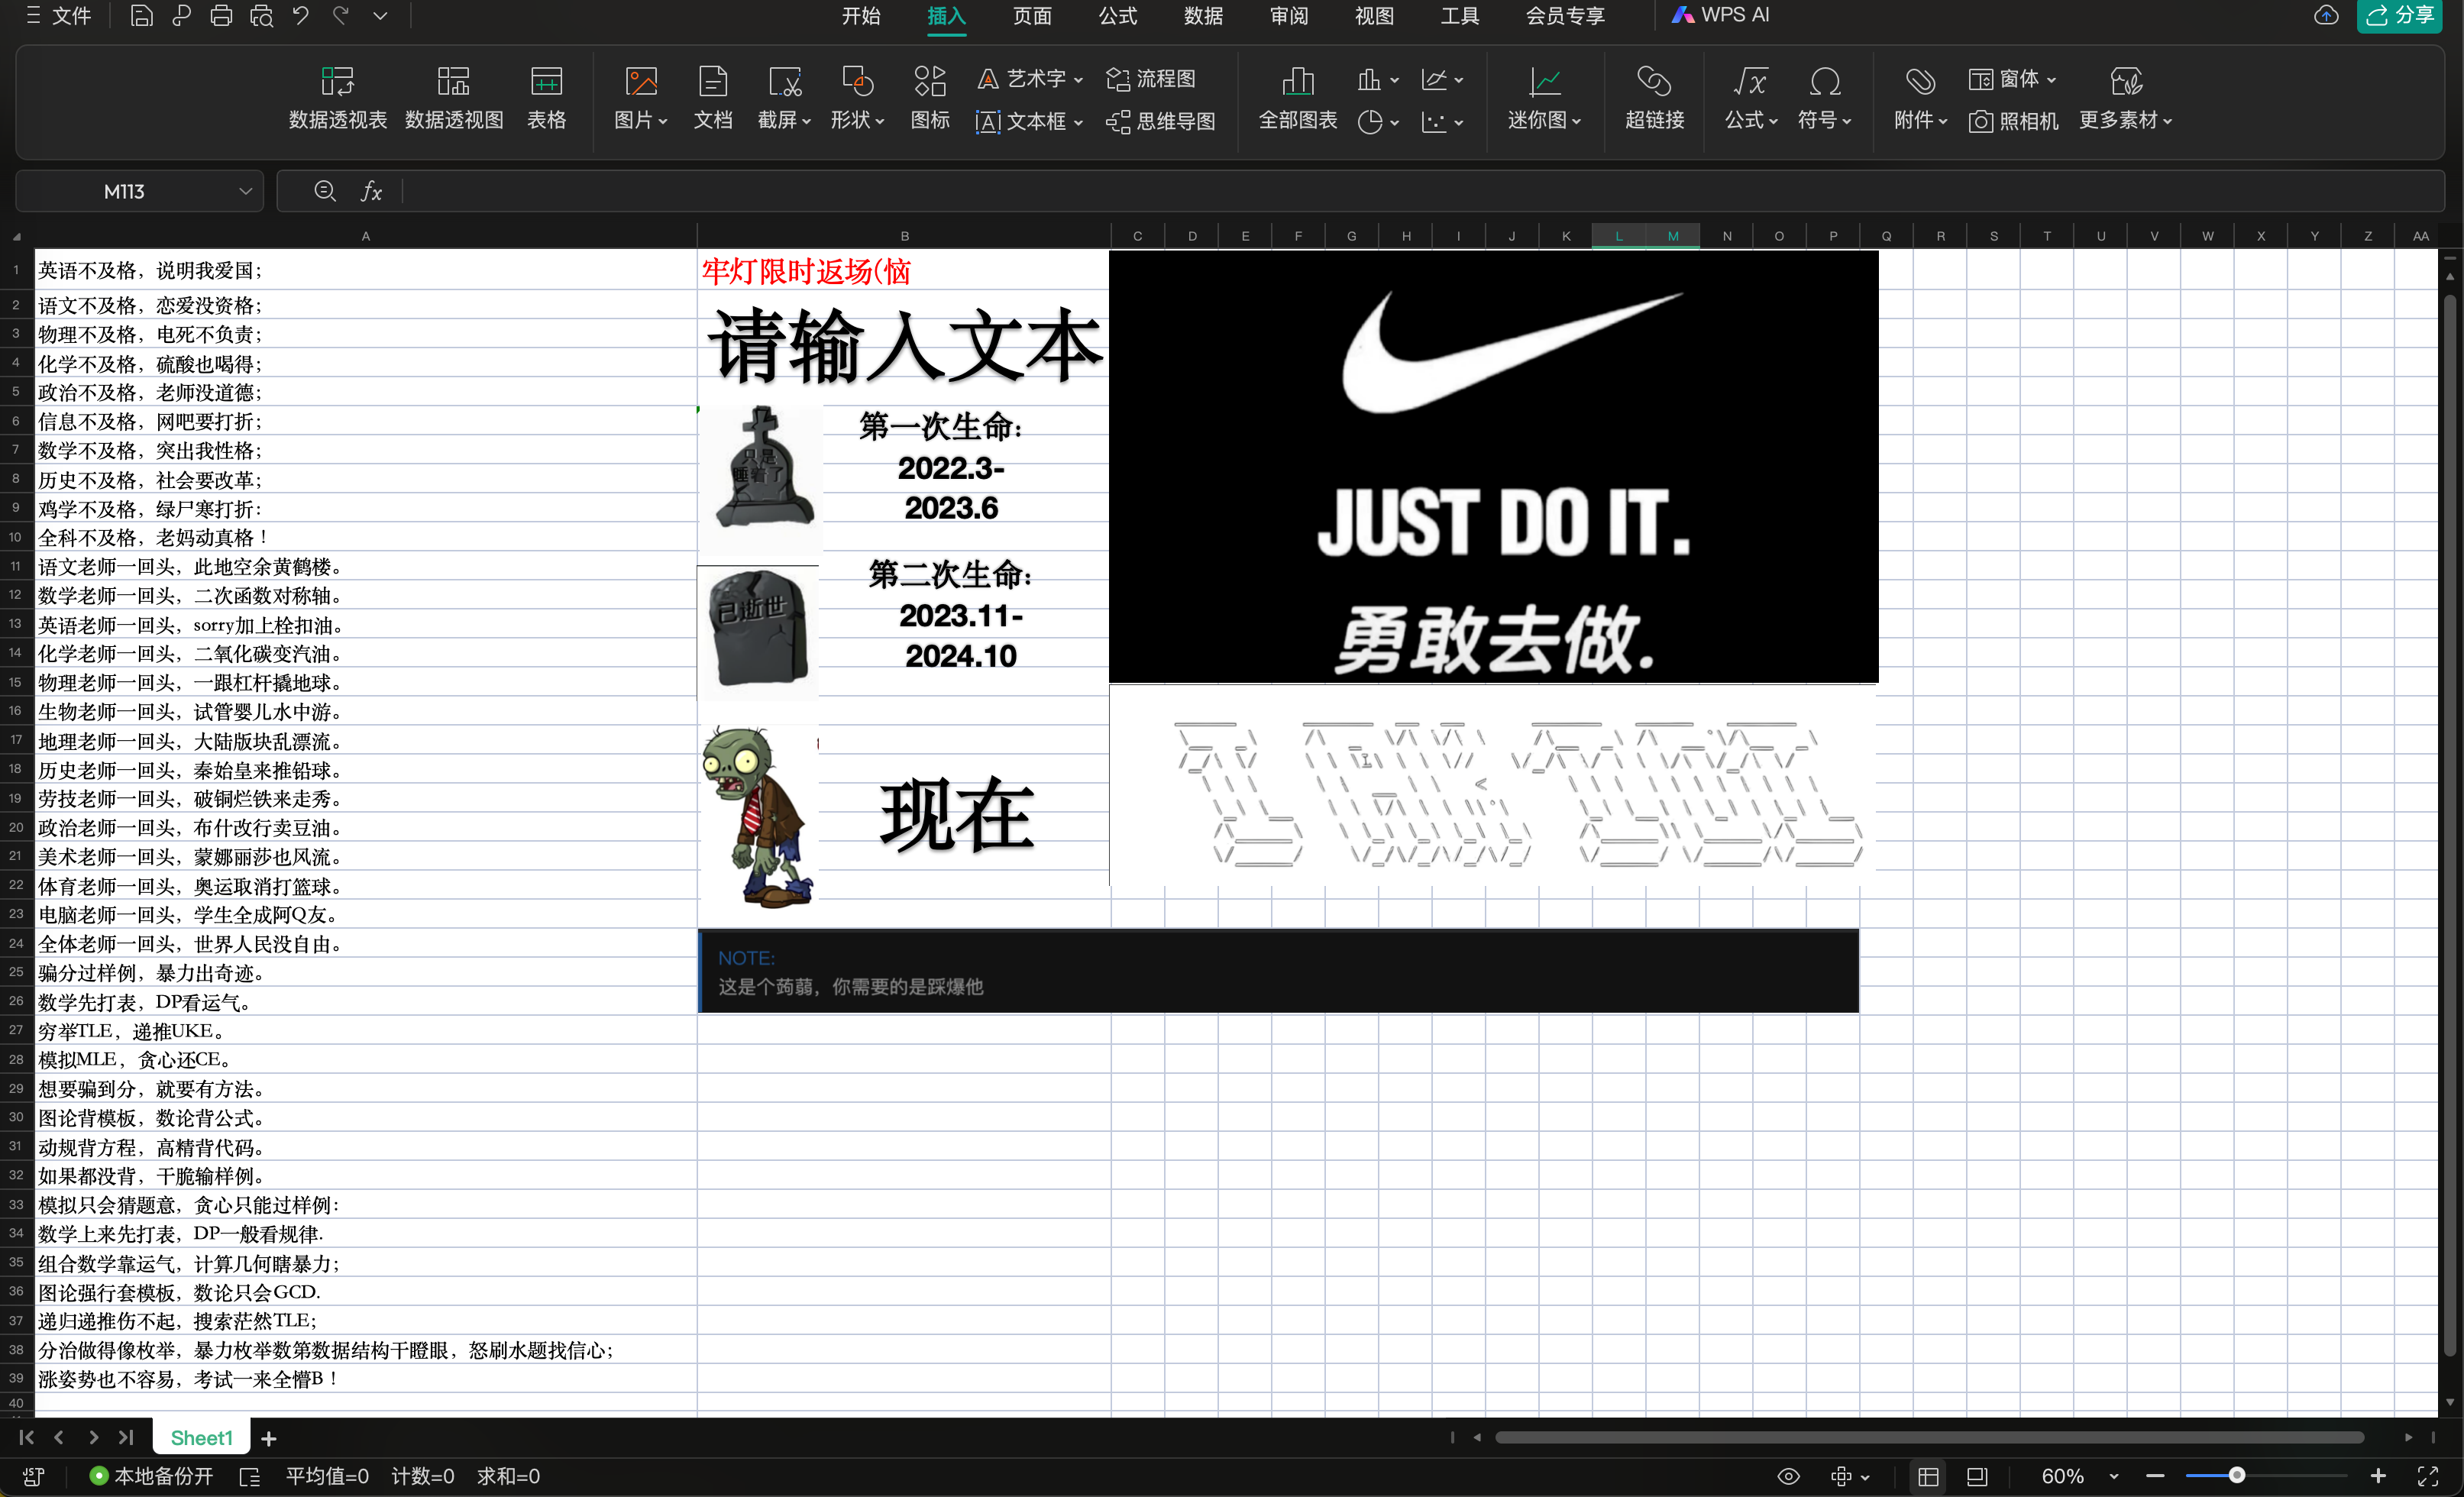Screen dimensions: 2464x1497
Task: Click the 分享 Share button
Action: point(2400,15)
